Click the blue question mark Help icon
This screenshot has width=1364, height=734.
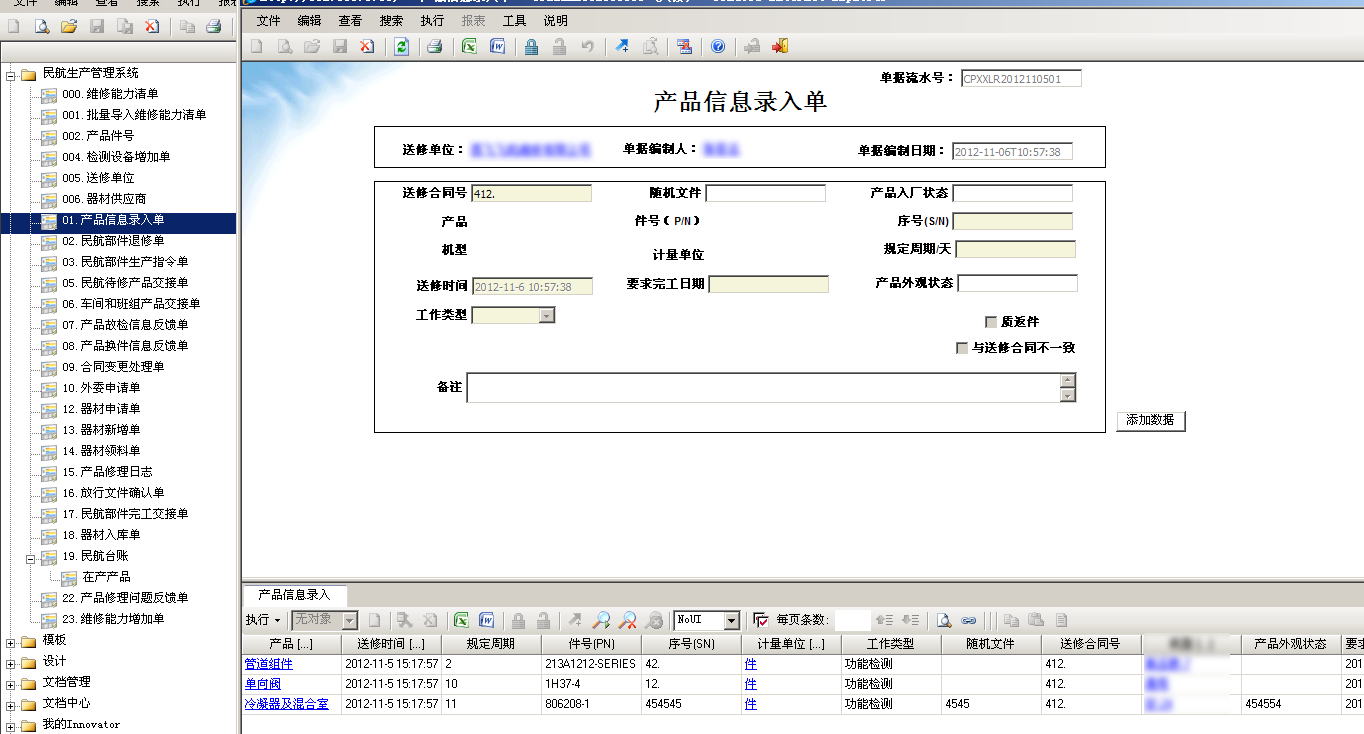coord(717,46)
